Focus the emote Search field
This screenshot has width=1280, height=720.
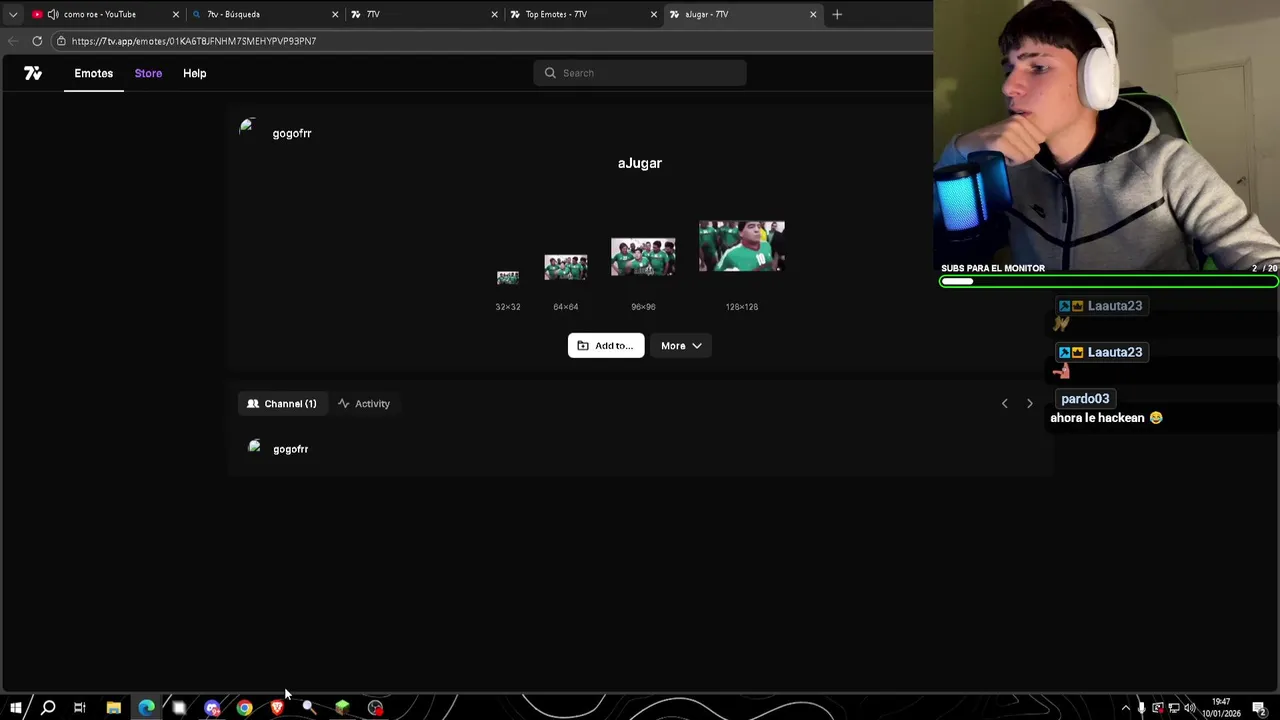tap(640, 73)
